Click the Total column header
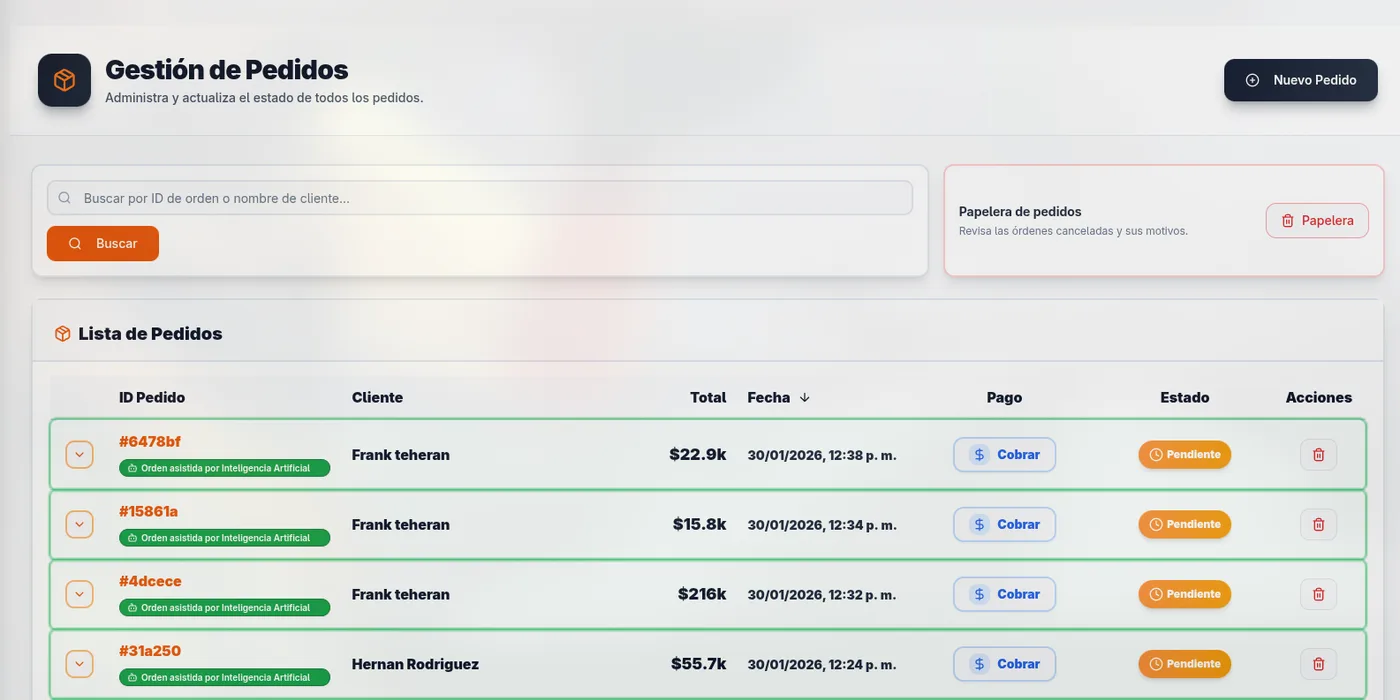Screen dimensions: 1400x700 point(708,398)
